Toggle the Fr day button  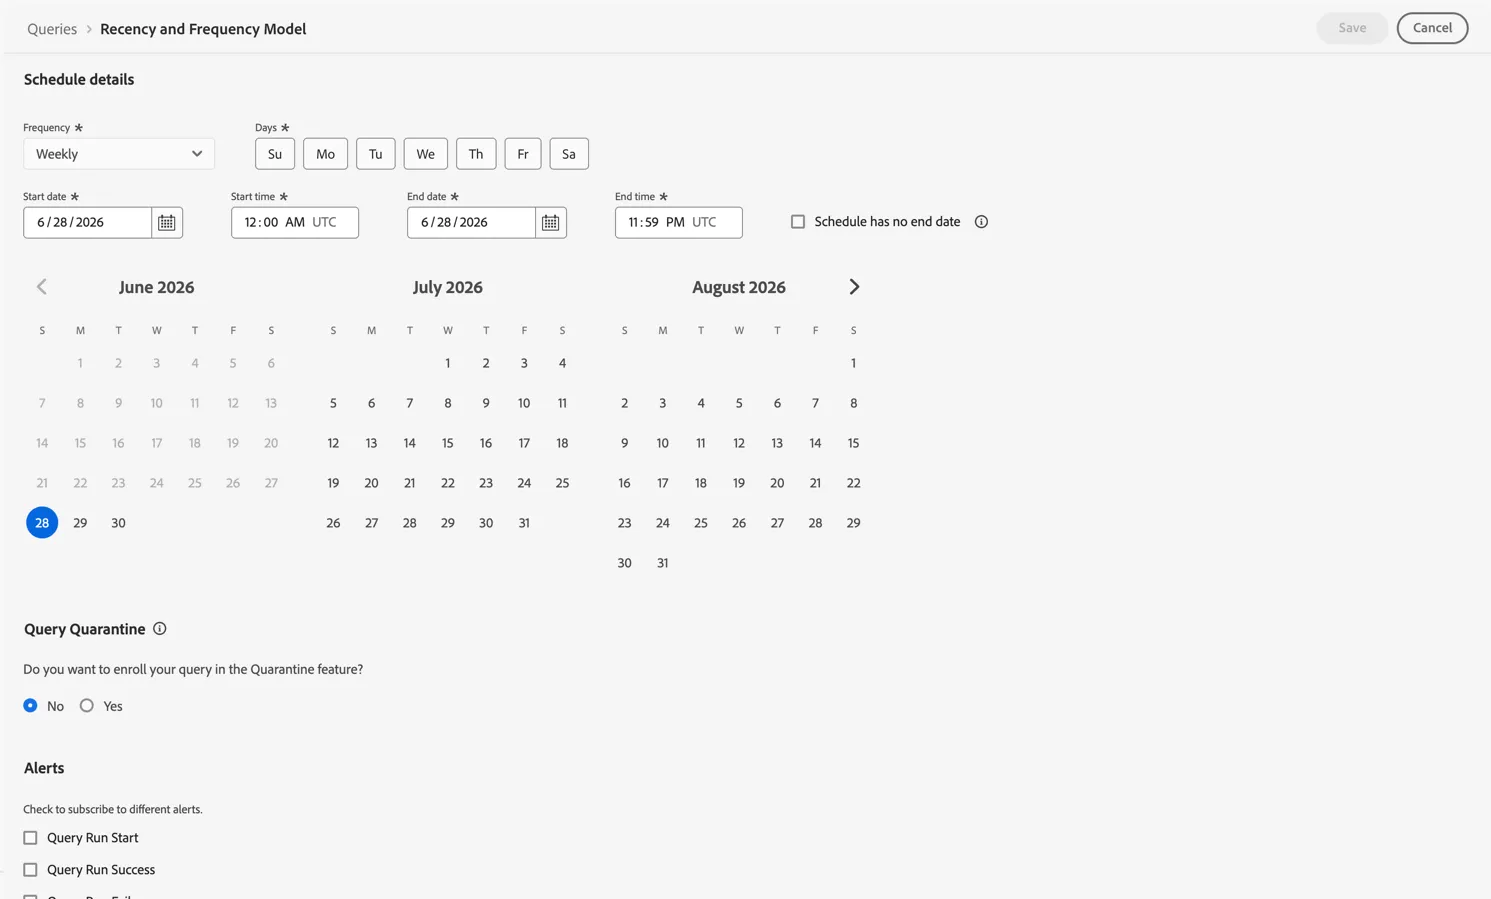pos(523,154)
